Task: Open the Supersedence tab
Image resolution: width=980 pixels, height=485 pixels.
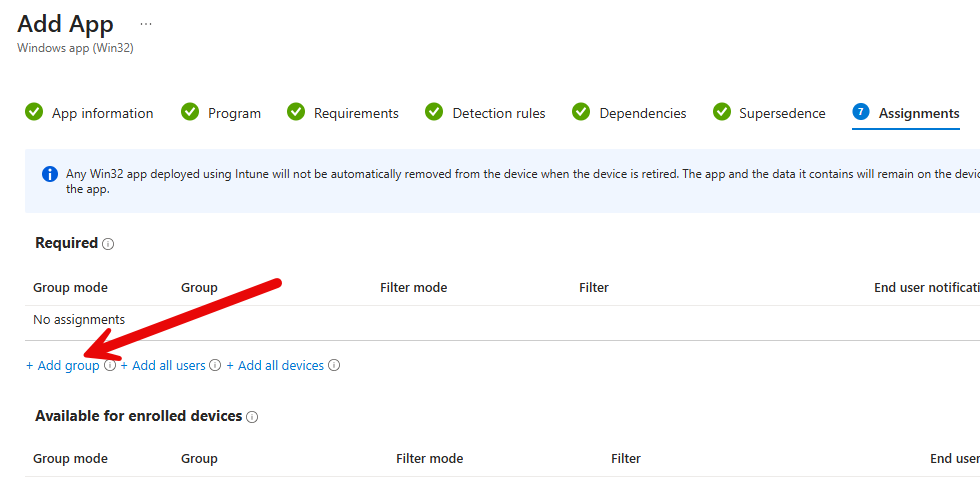Action: (782, 113)
